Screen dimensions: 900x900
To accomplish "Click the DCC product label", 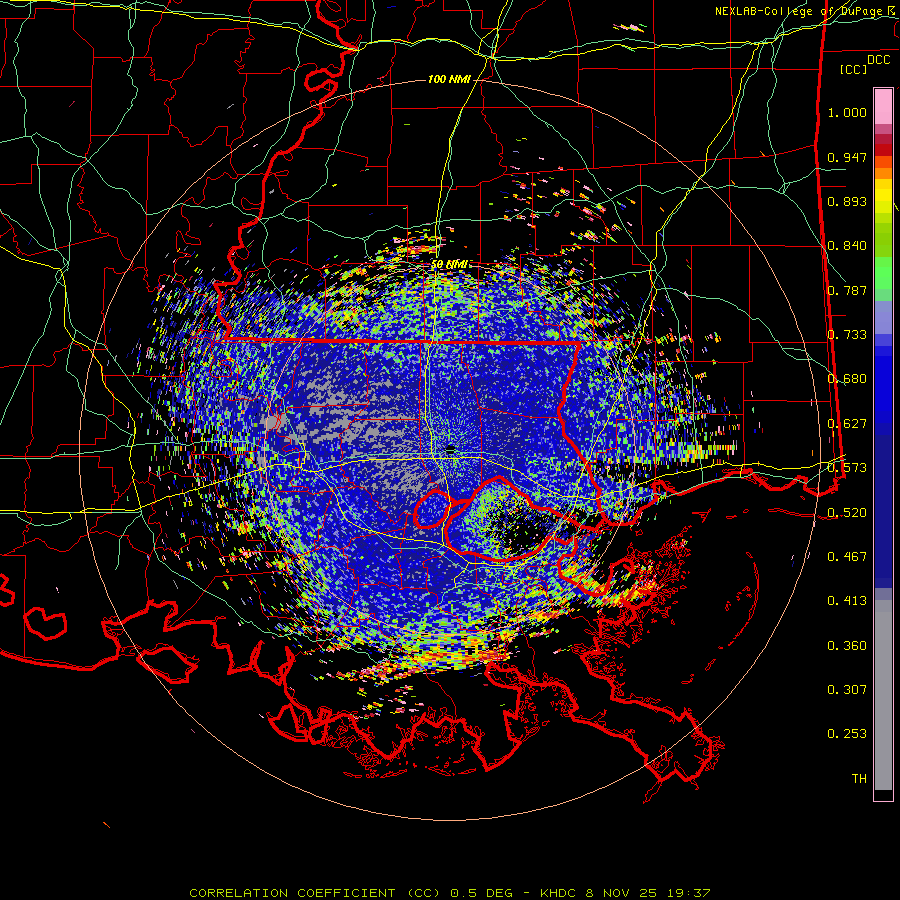I will (878, 60).
